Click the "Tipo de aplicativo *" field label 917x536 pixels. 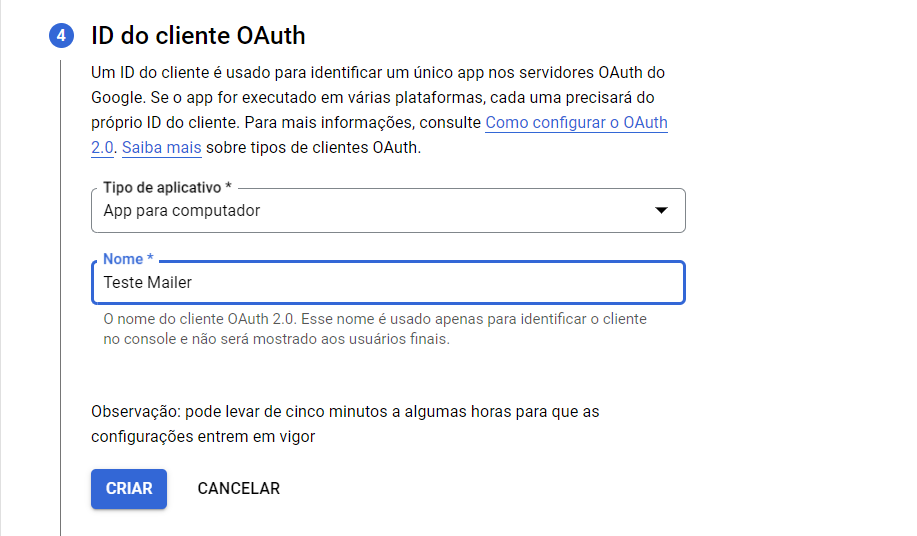167,188
